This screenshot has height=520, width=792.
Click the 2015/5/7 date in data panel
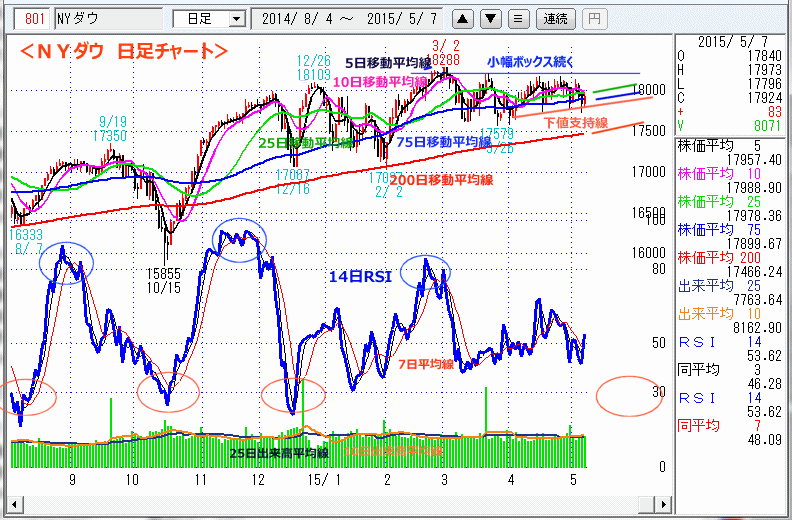tap(732, 41)
